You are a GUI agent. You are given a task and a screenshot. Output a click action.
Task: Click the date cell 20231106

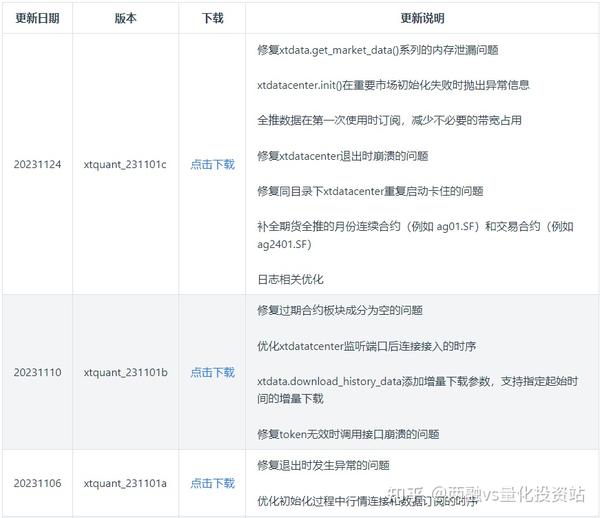(37, 483)
